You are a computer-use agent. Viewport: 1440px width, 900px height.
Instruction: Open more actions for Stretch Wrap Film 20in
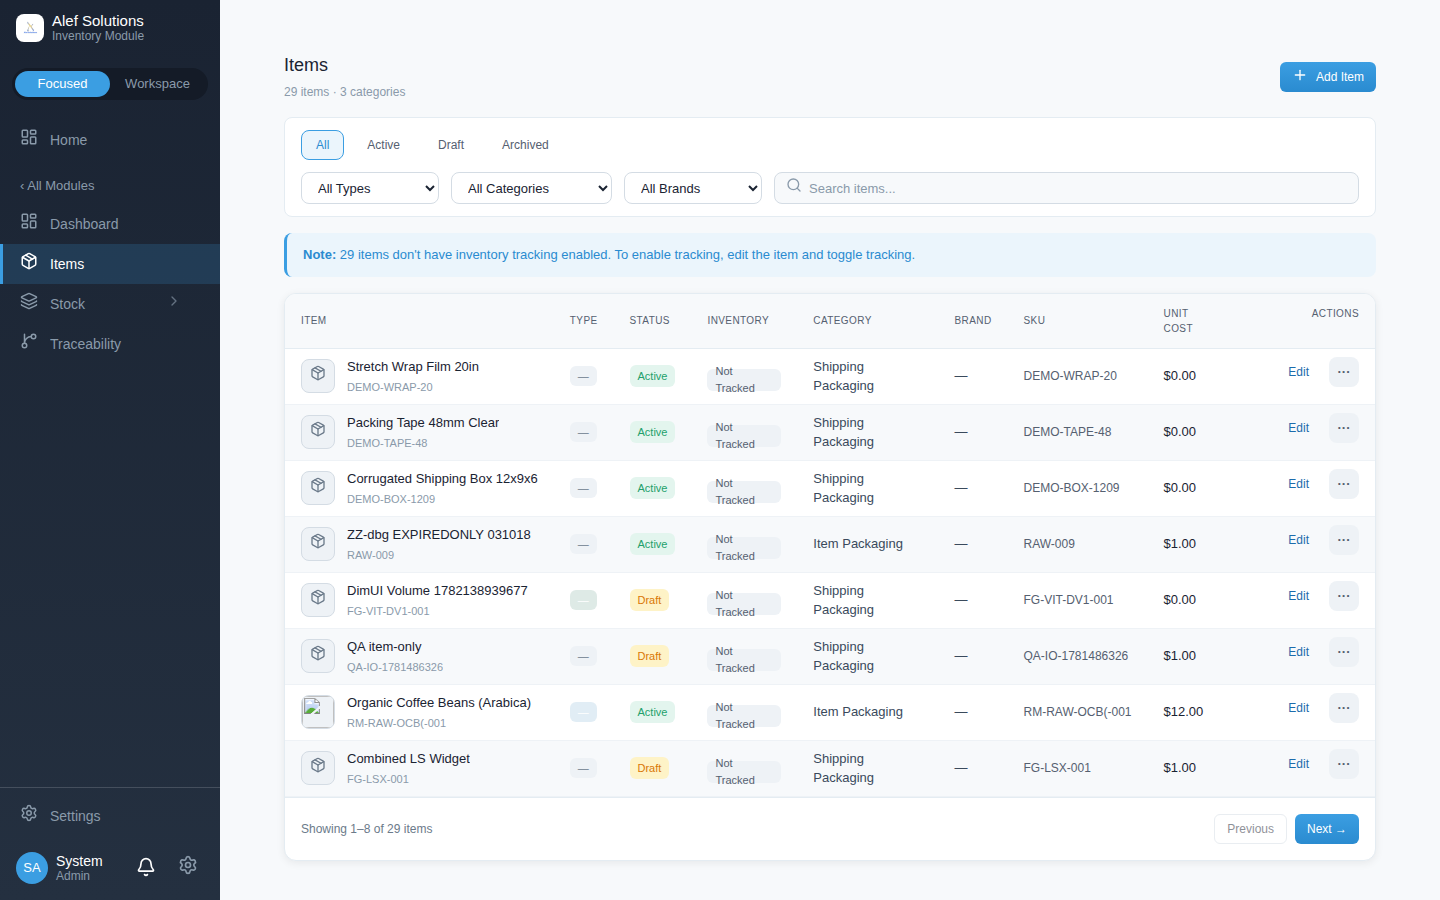click(x=1344, y=372)
